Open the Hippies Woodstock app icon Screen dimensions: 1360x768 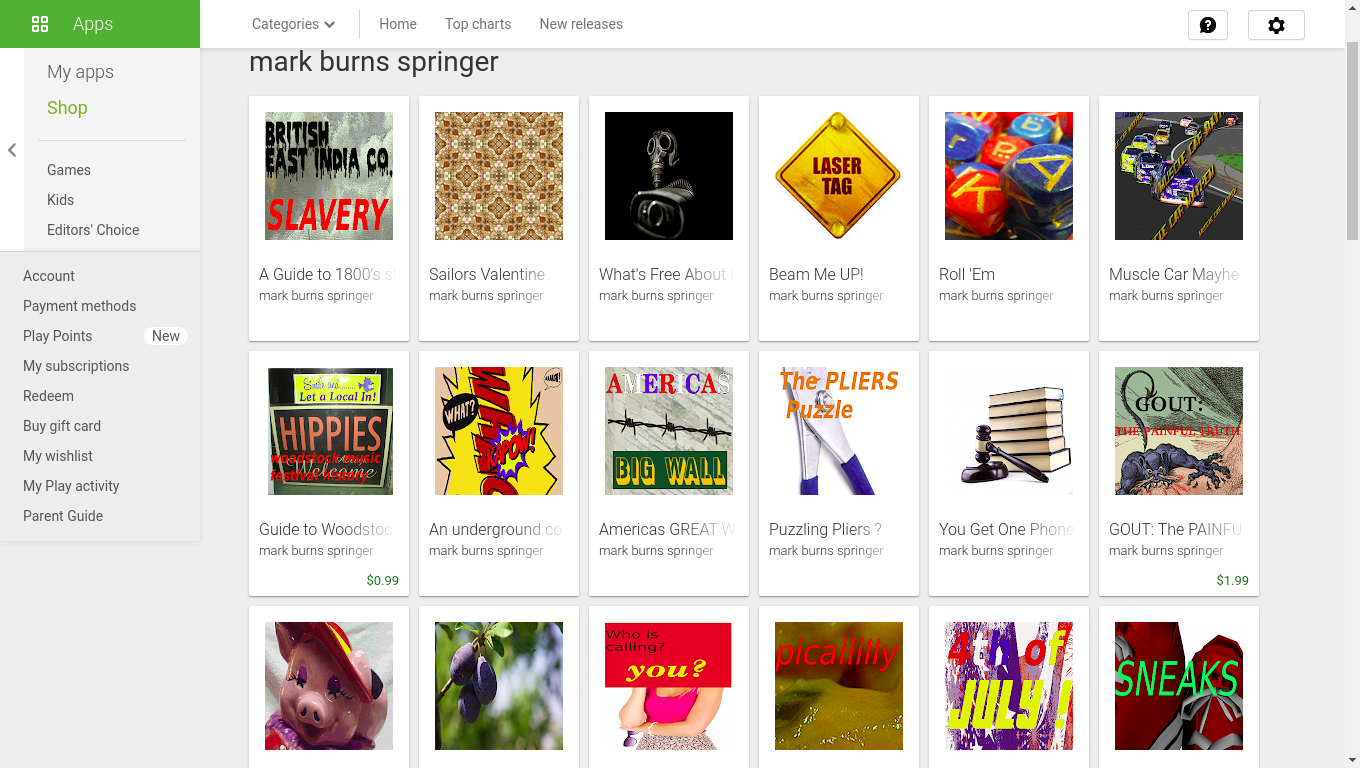329,431
